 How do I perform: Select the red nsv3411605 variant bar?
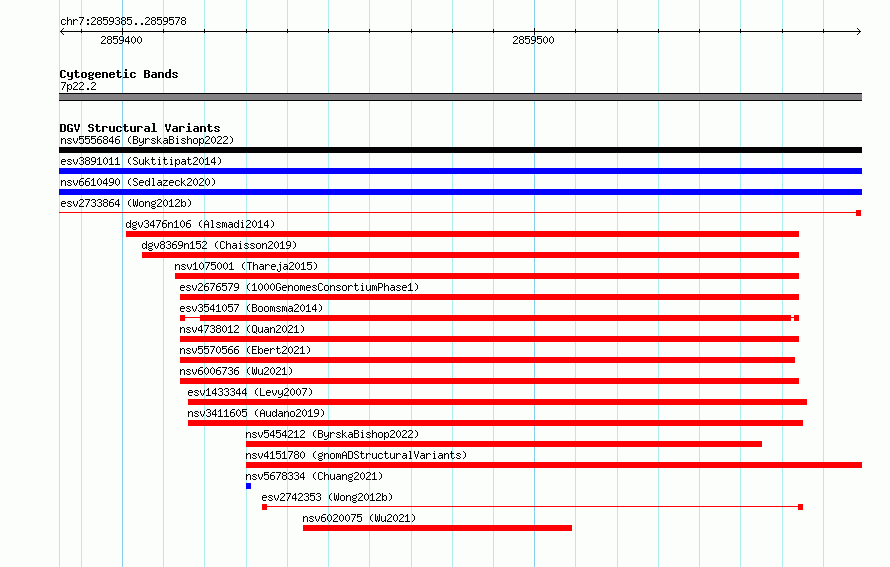point(496,423)
